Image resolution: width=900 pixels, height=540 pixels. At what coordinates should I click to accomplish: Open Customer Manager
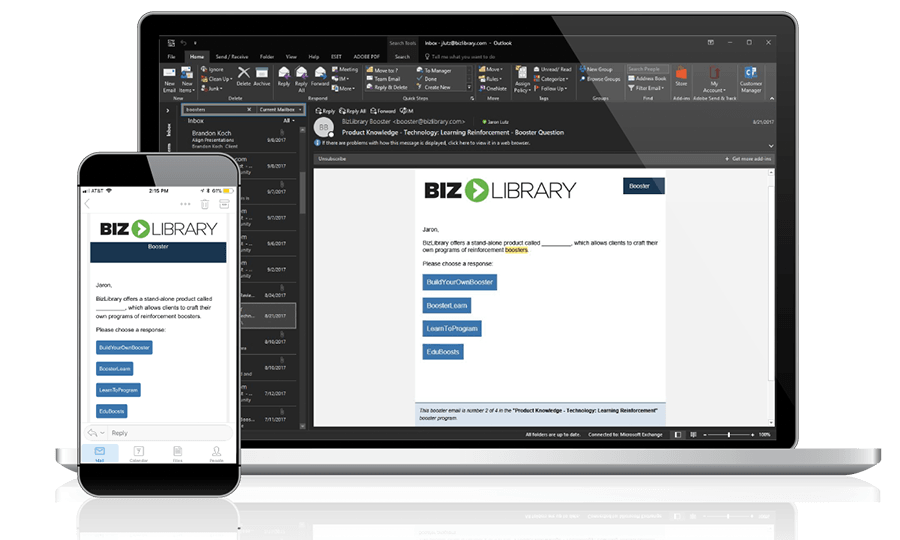point(751,80)
